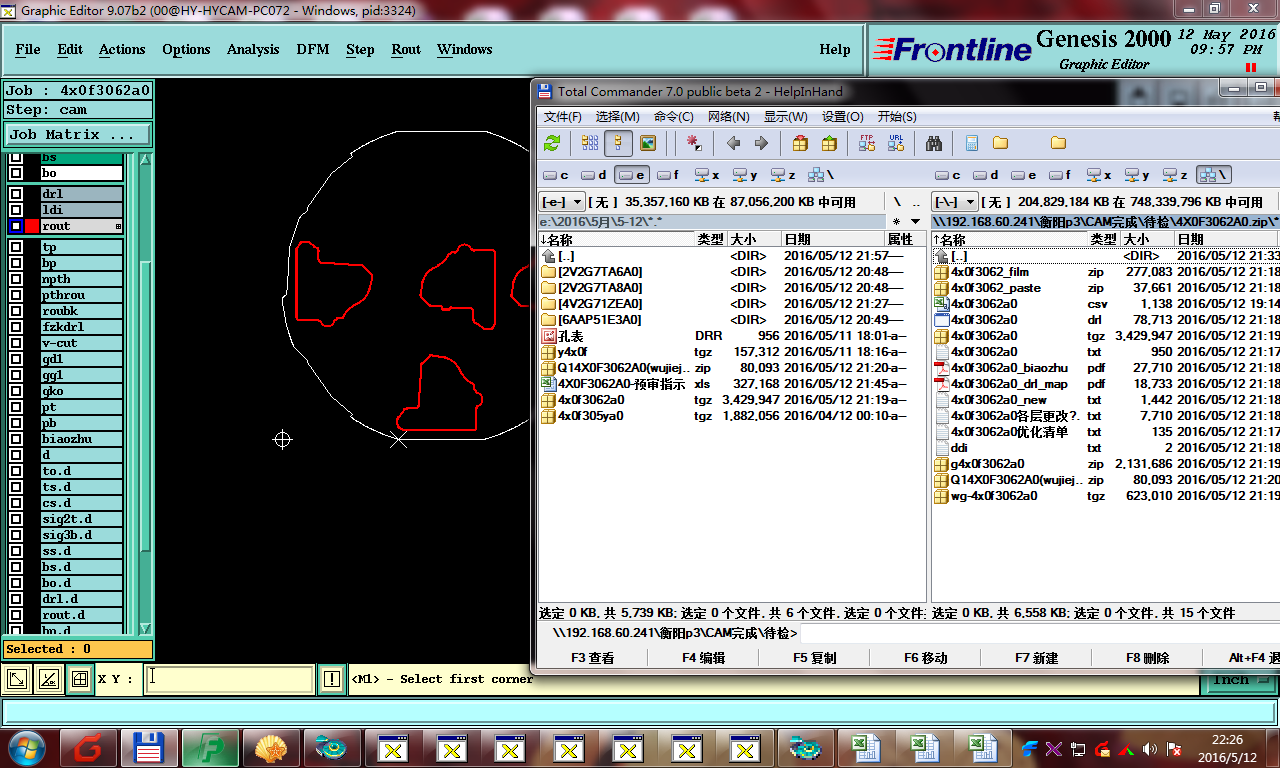Click the Job Matrix button
The image size is (1280, 768).
tap(78, 134)
